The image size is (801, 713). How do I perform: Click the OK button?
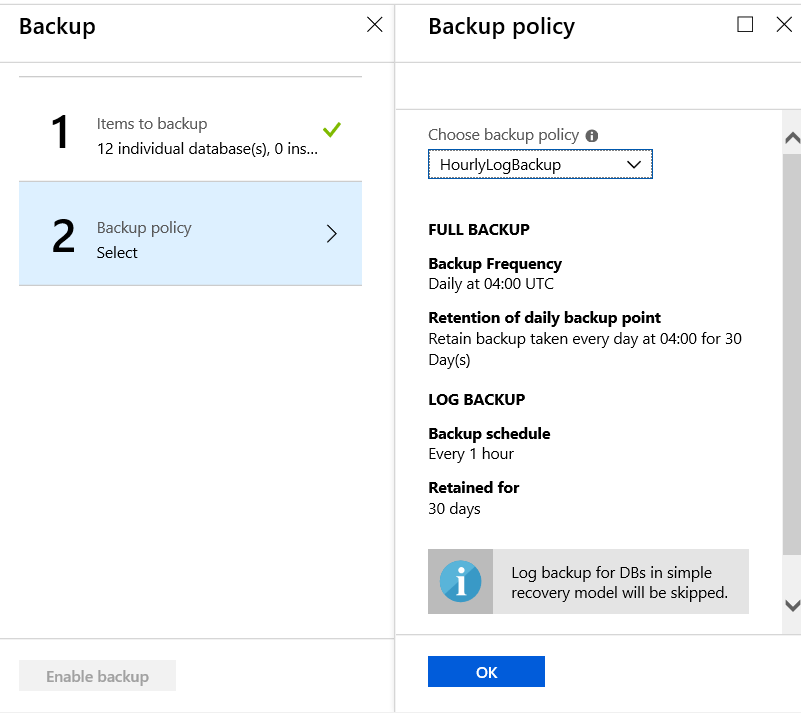pos(486,672)
